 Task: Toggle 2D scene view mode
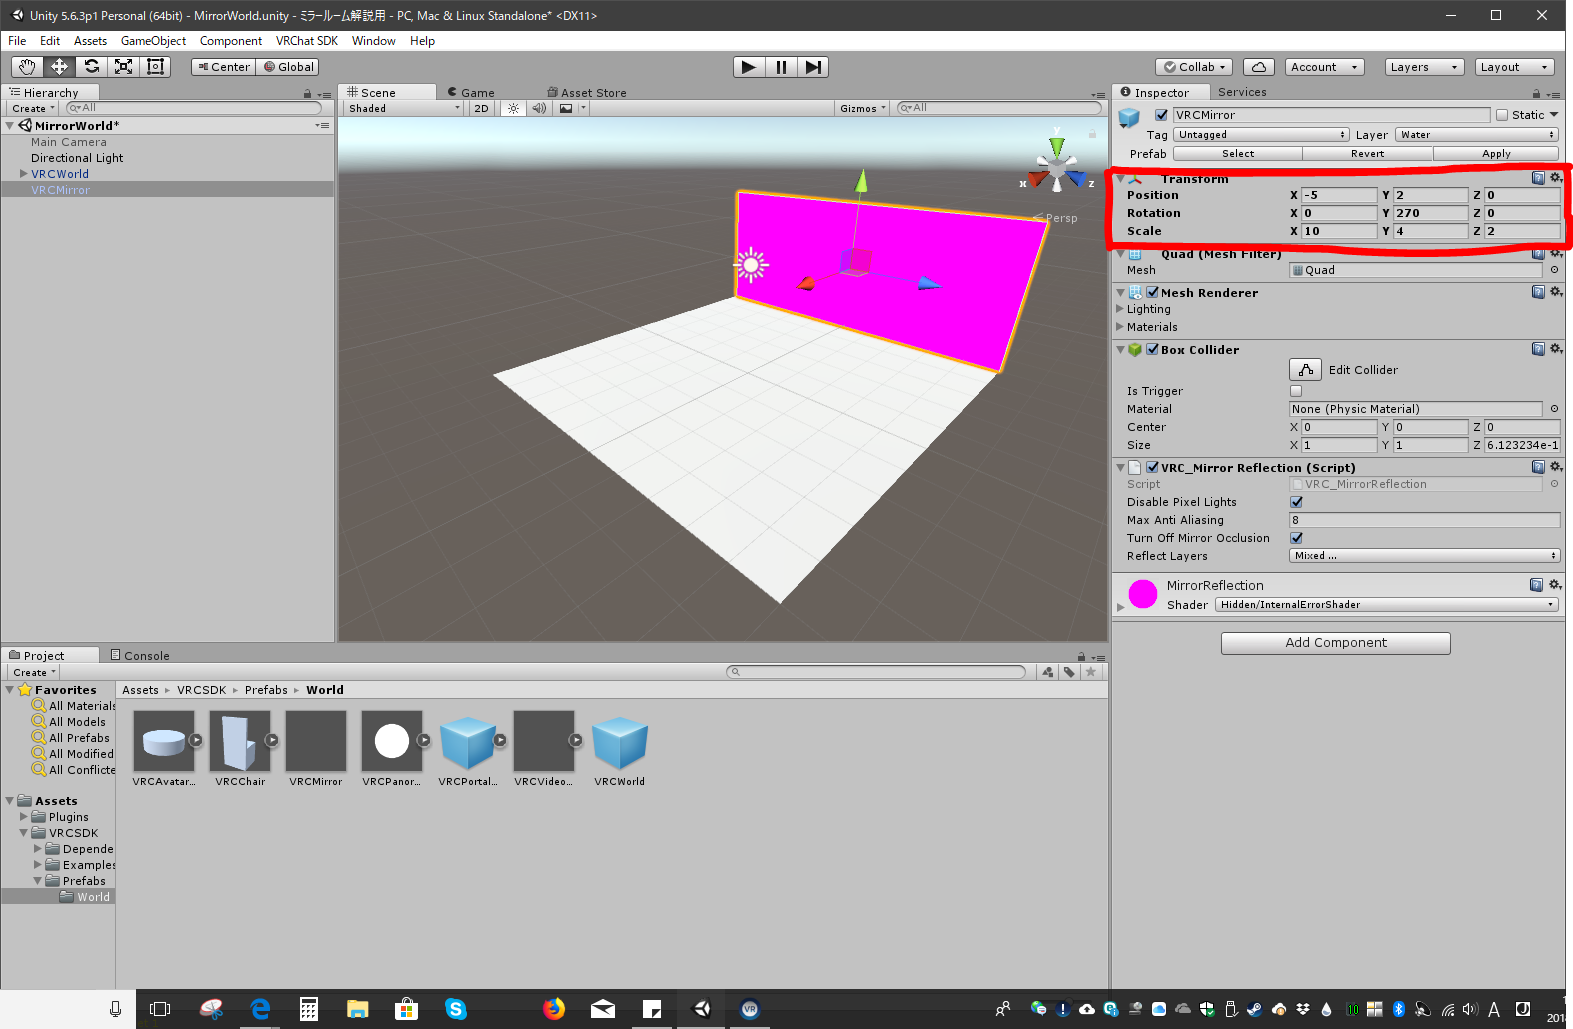pyautogui.click(x=481, y=108)
